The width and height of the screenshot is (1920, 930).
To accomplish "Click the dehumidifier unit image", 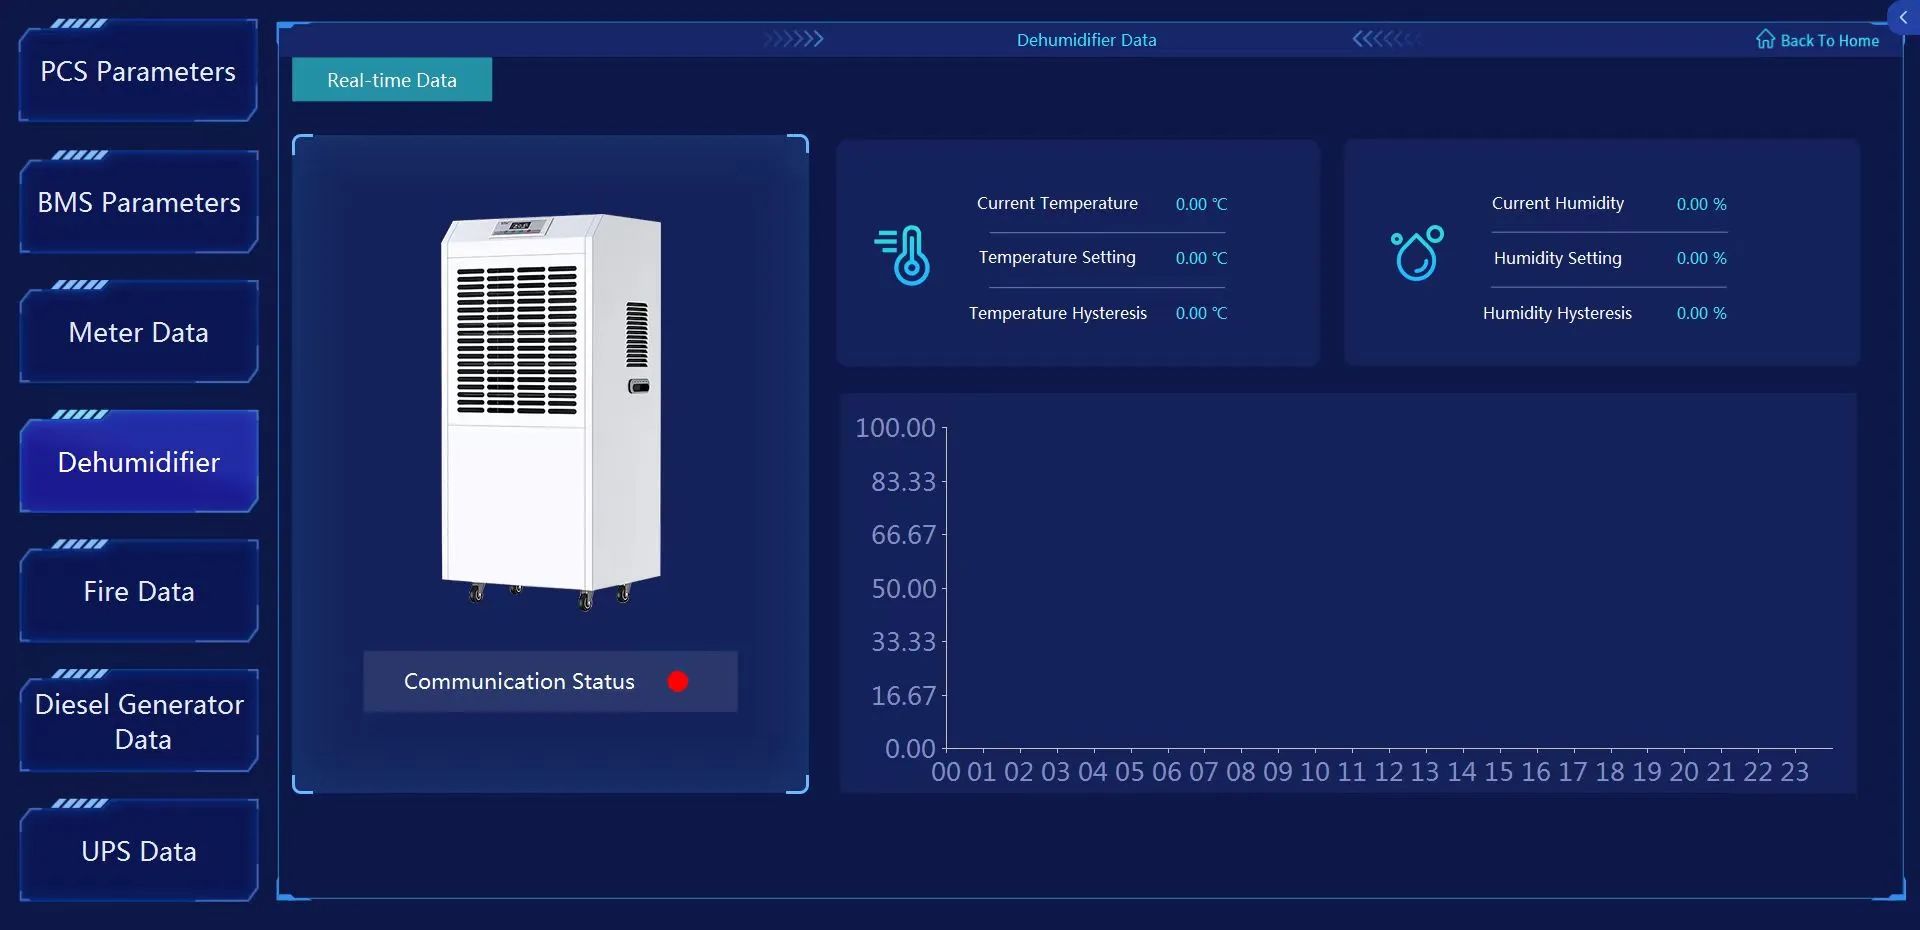I will click(x=551, y=411).
